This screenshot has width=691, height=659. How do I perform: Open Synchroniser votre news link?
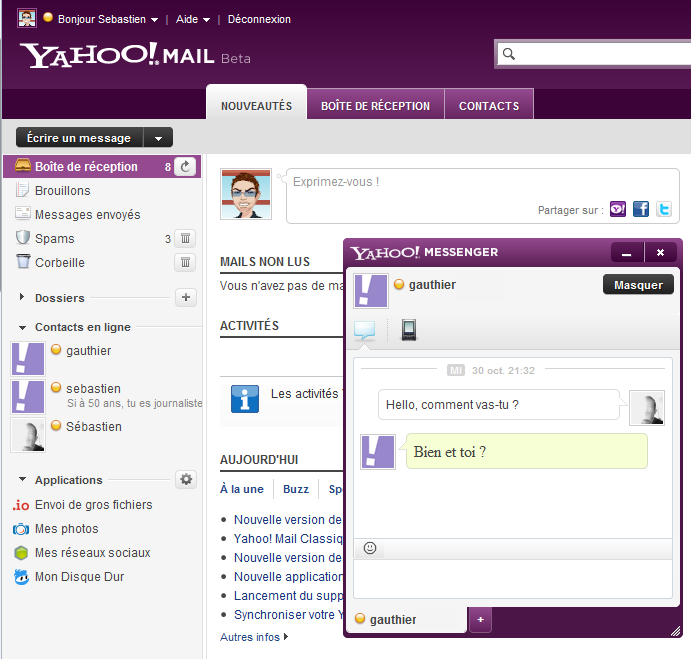[288, 614]
